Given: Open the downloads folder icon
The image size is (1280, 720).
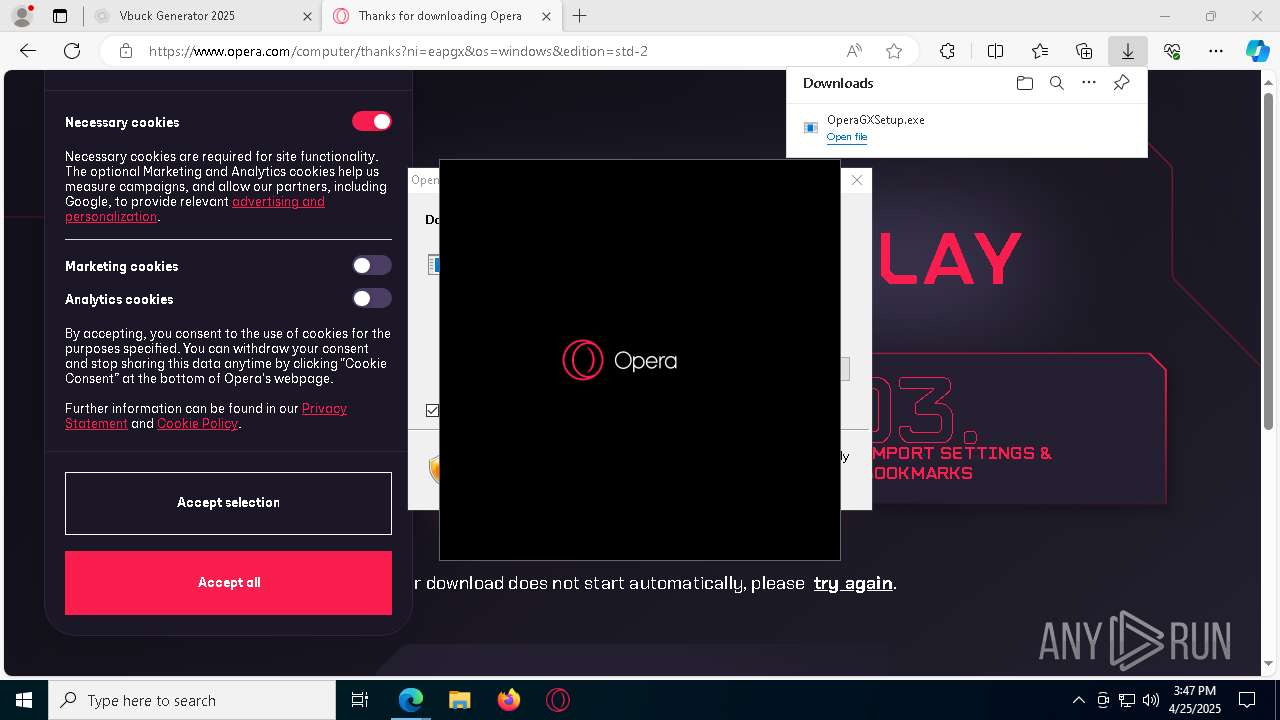Looking at the screenshot, I should click(1024, 83).
